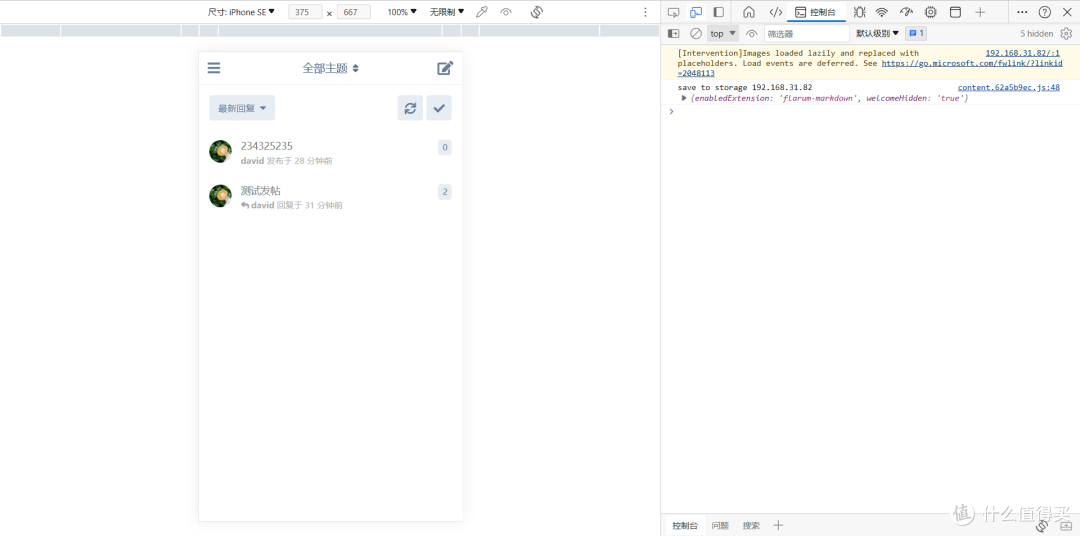The height and width of the screenshot is (536, 1080).
Task: Click the 'save to storage 192.168.31.82' log message
Action: point(745,87)
